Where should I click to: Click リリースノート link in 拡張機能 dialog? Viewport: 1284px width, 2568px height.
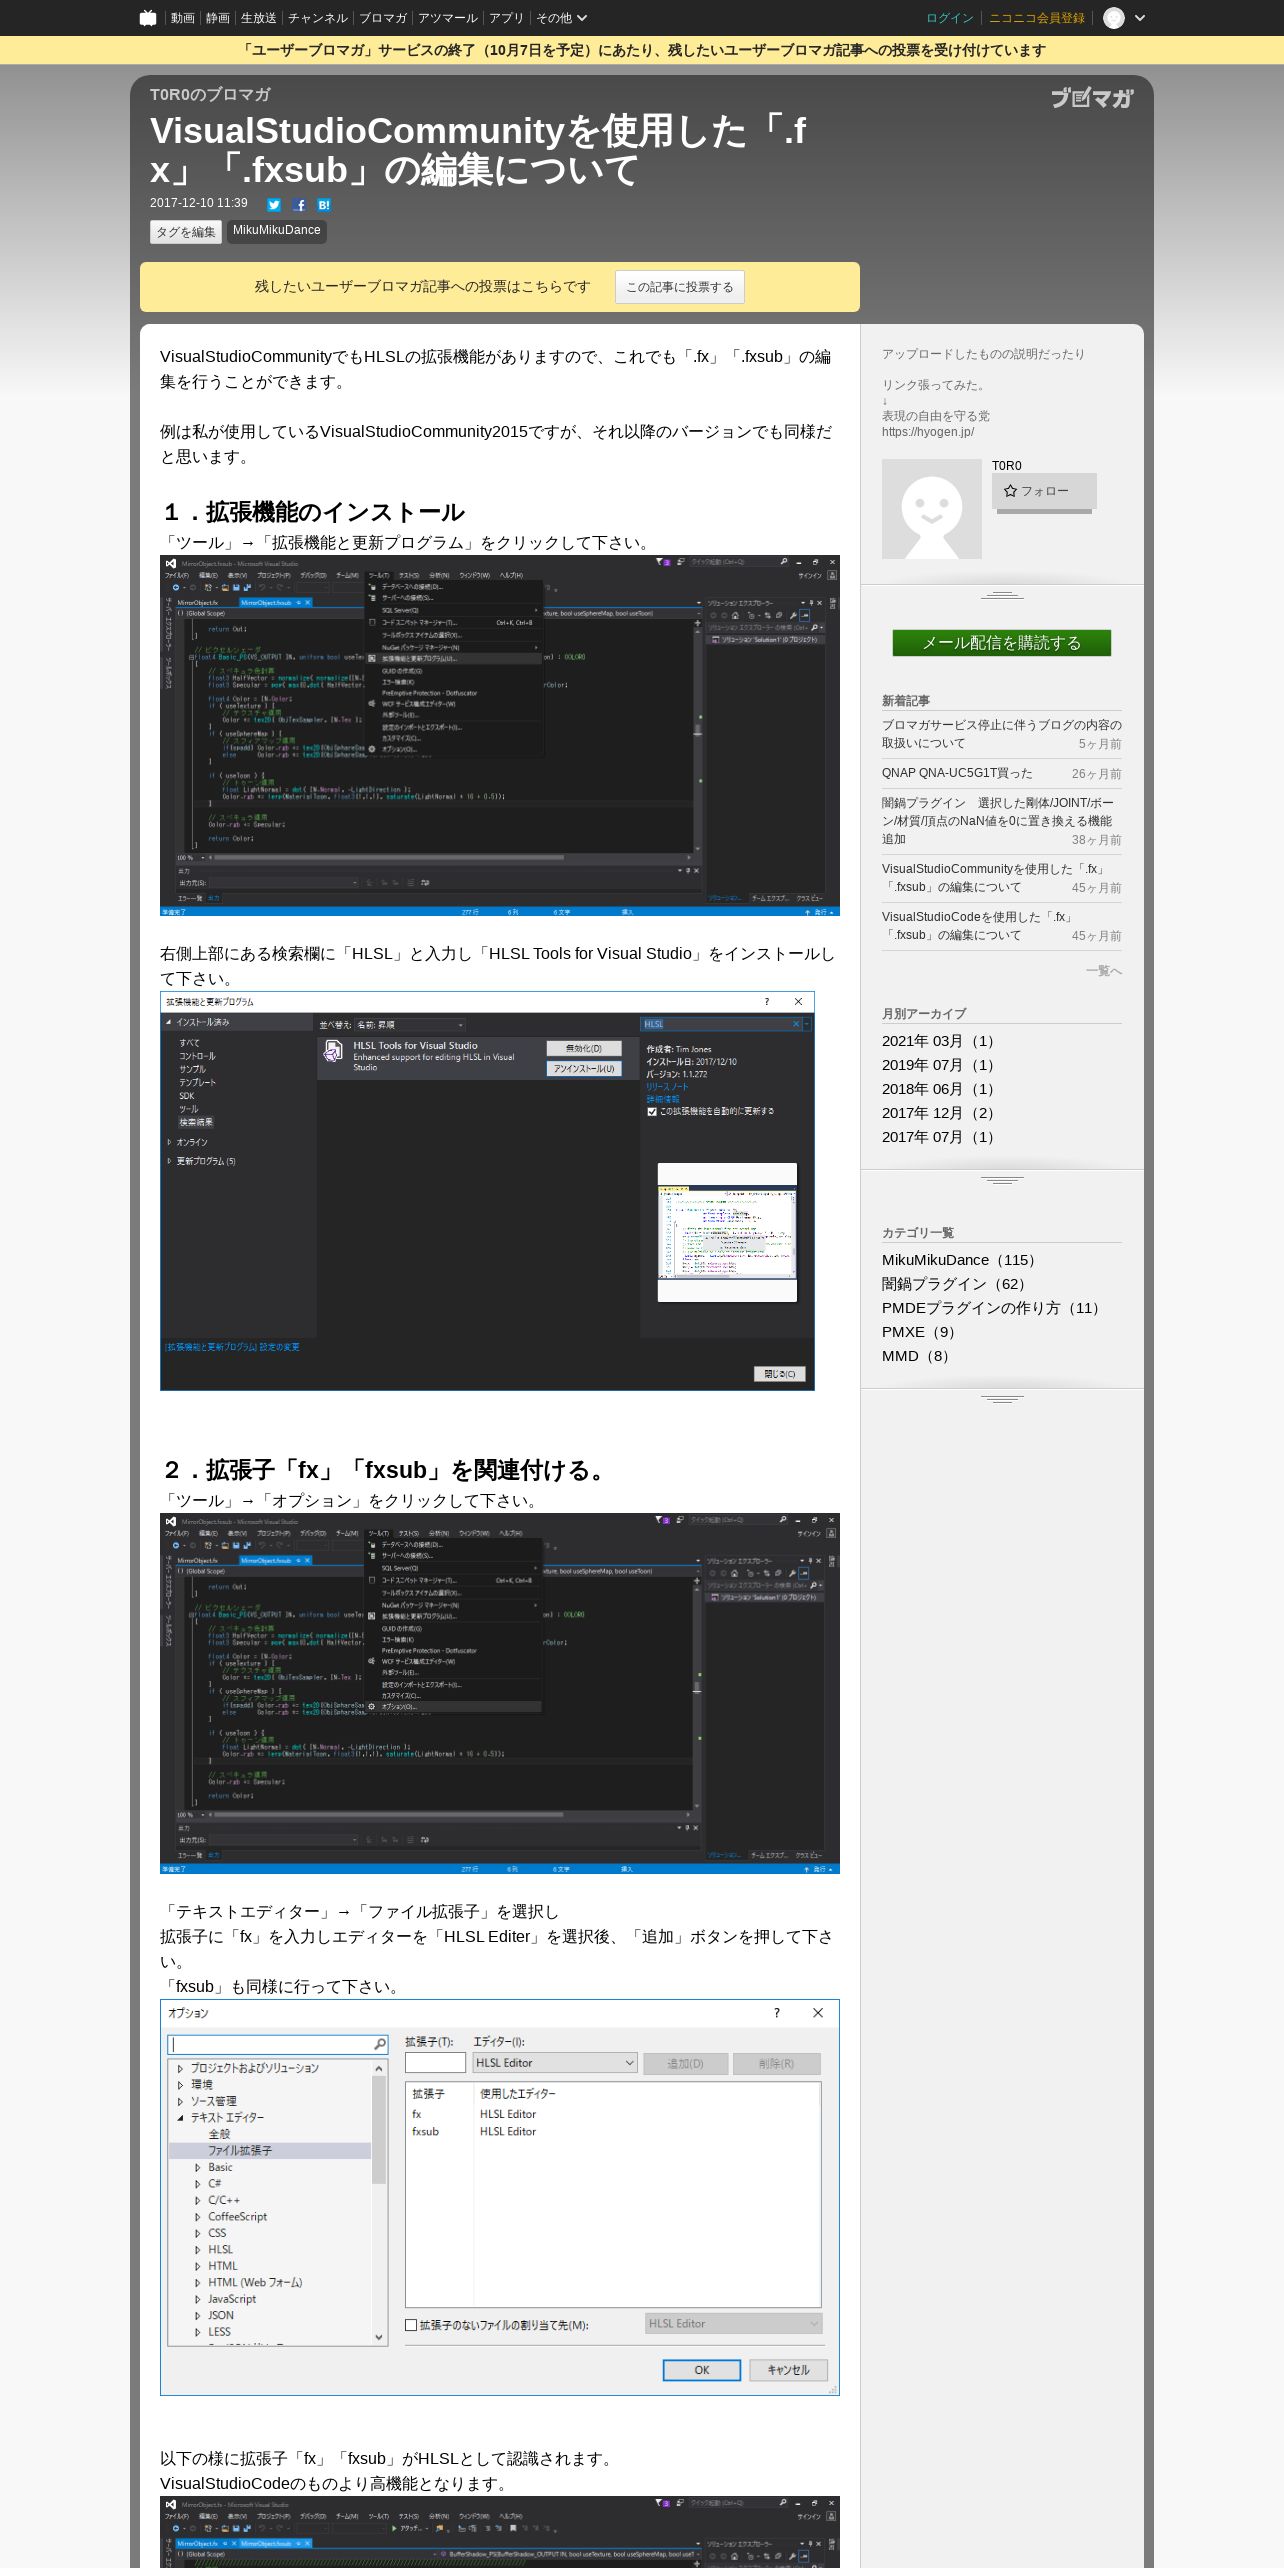(x=667, y=1087)
